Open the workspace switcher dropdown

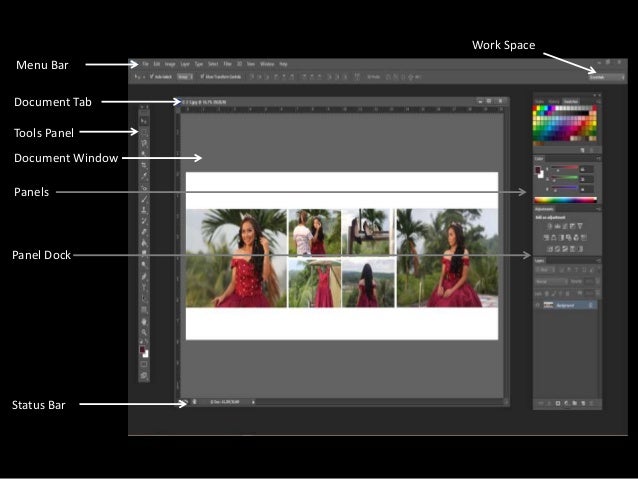coord(606,77)
